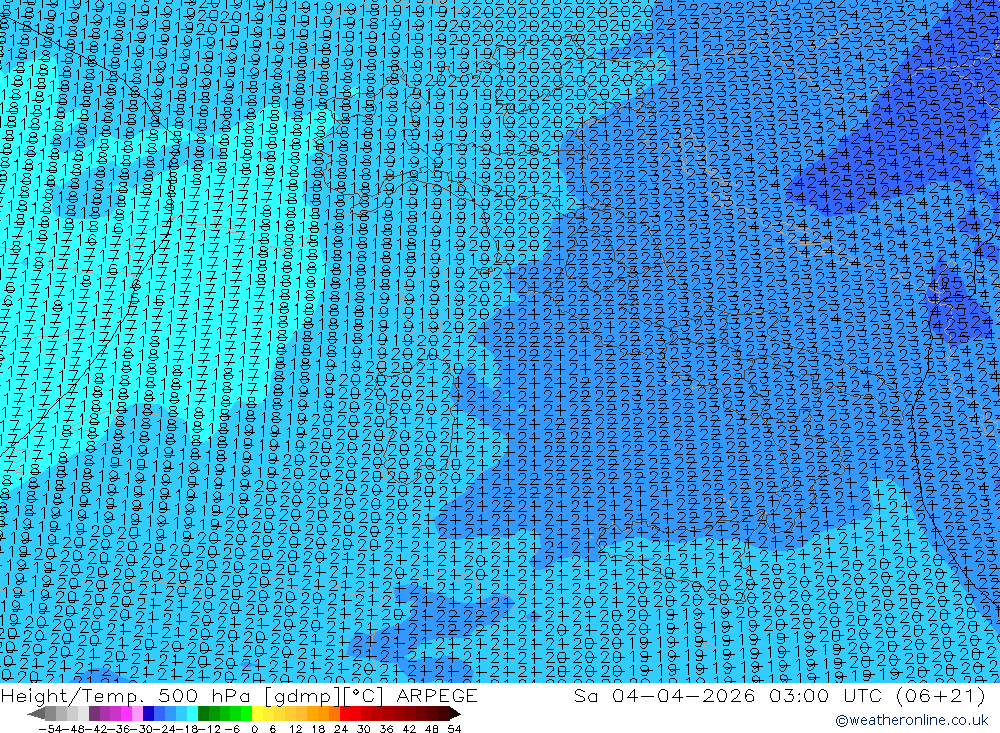Pick the cyan swatch above -18 on legend
Screen dimensions: 1000x733
pyautogui.click(x=192, y=714)
